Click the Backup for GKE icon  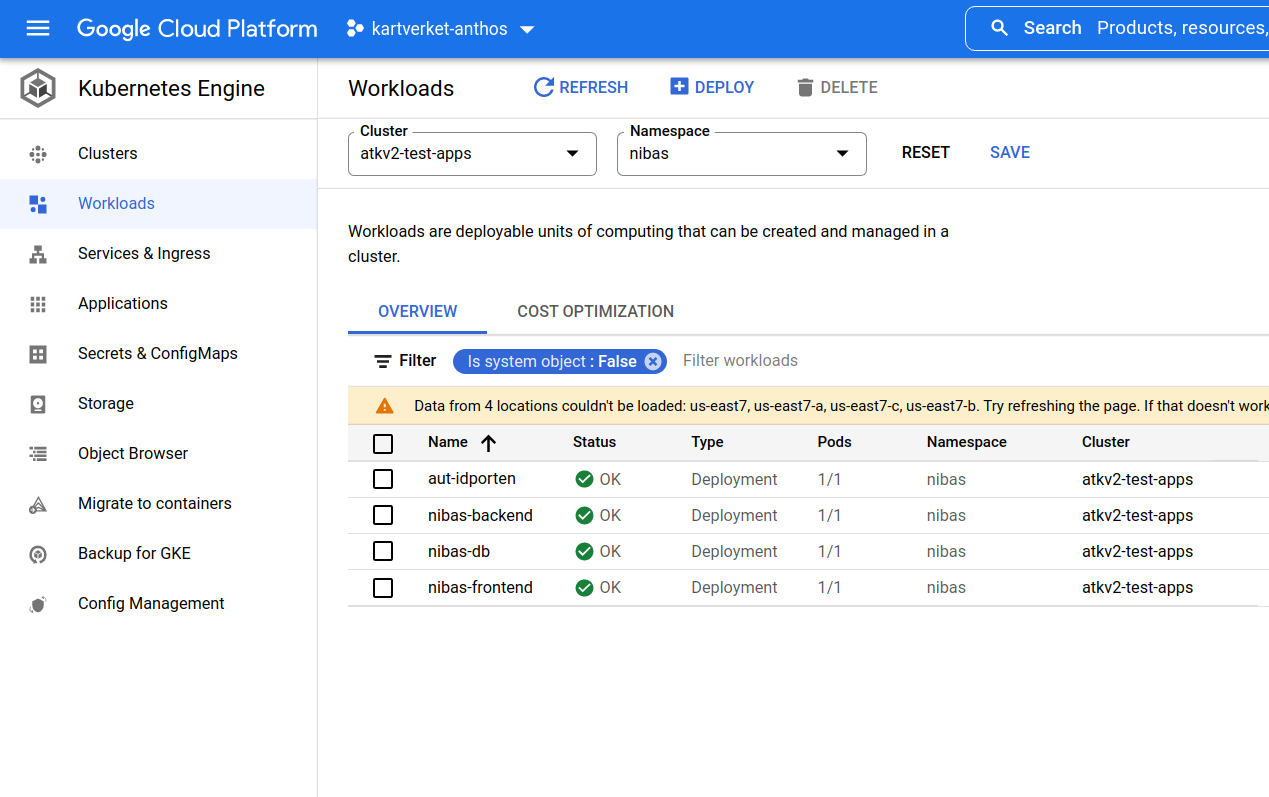pos(38,554)
